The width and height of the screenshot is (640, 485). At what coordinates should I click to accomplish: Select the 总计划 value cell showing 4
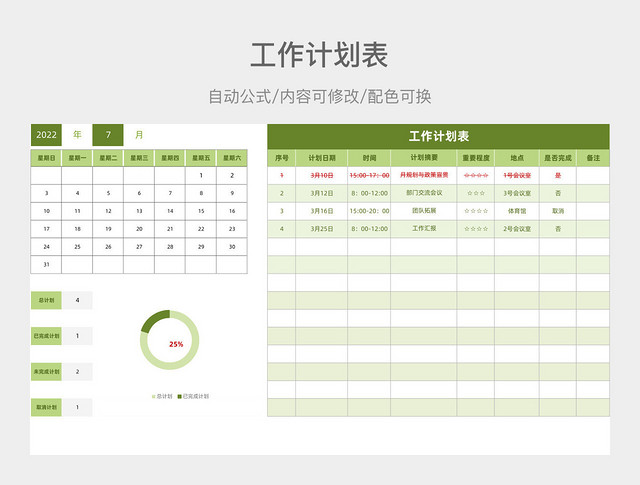coord(77,300)
